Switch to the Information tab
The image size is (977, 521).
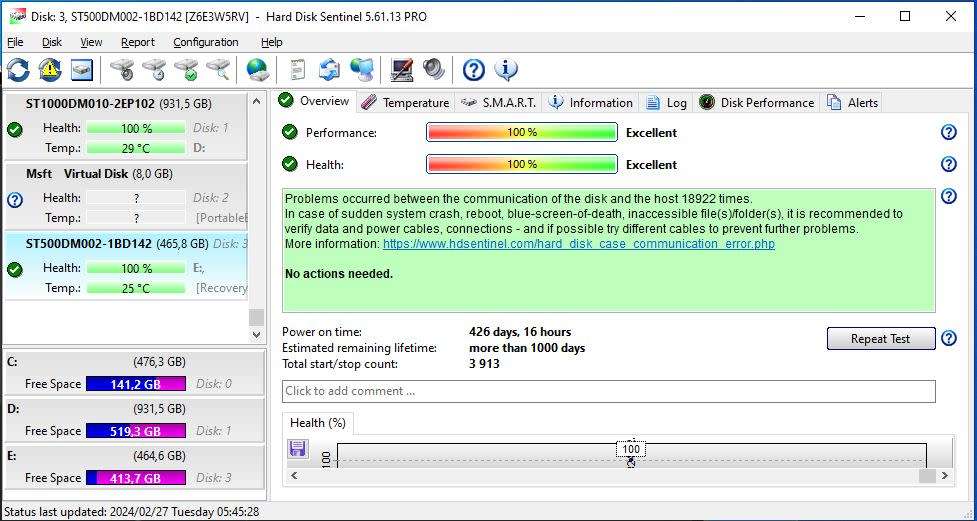coord(590,103)
